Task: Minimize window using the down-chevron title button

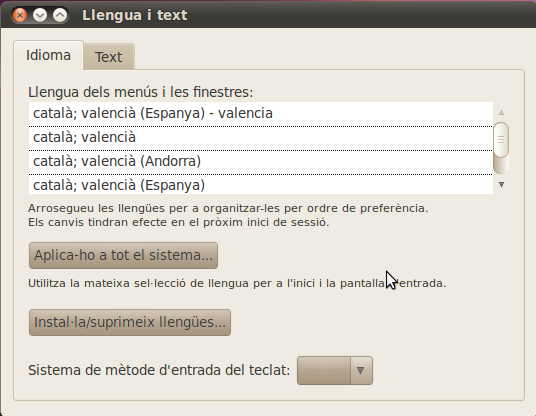Action: click(x=40, y=15)
